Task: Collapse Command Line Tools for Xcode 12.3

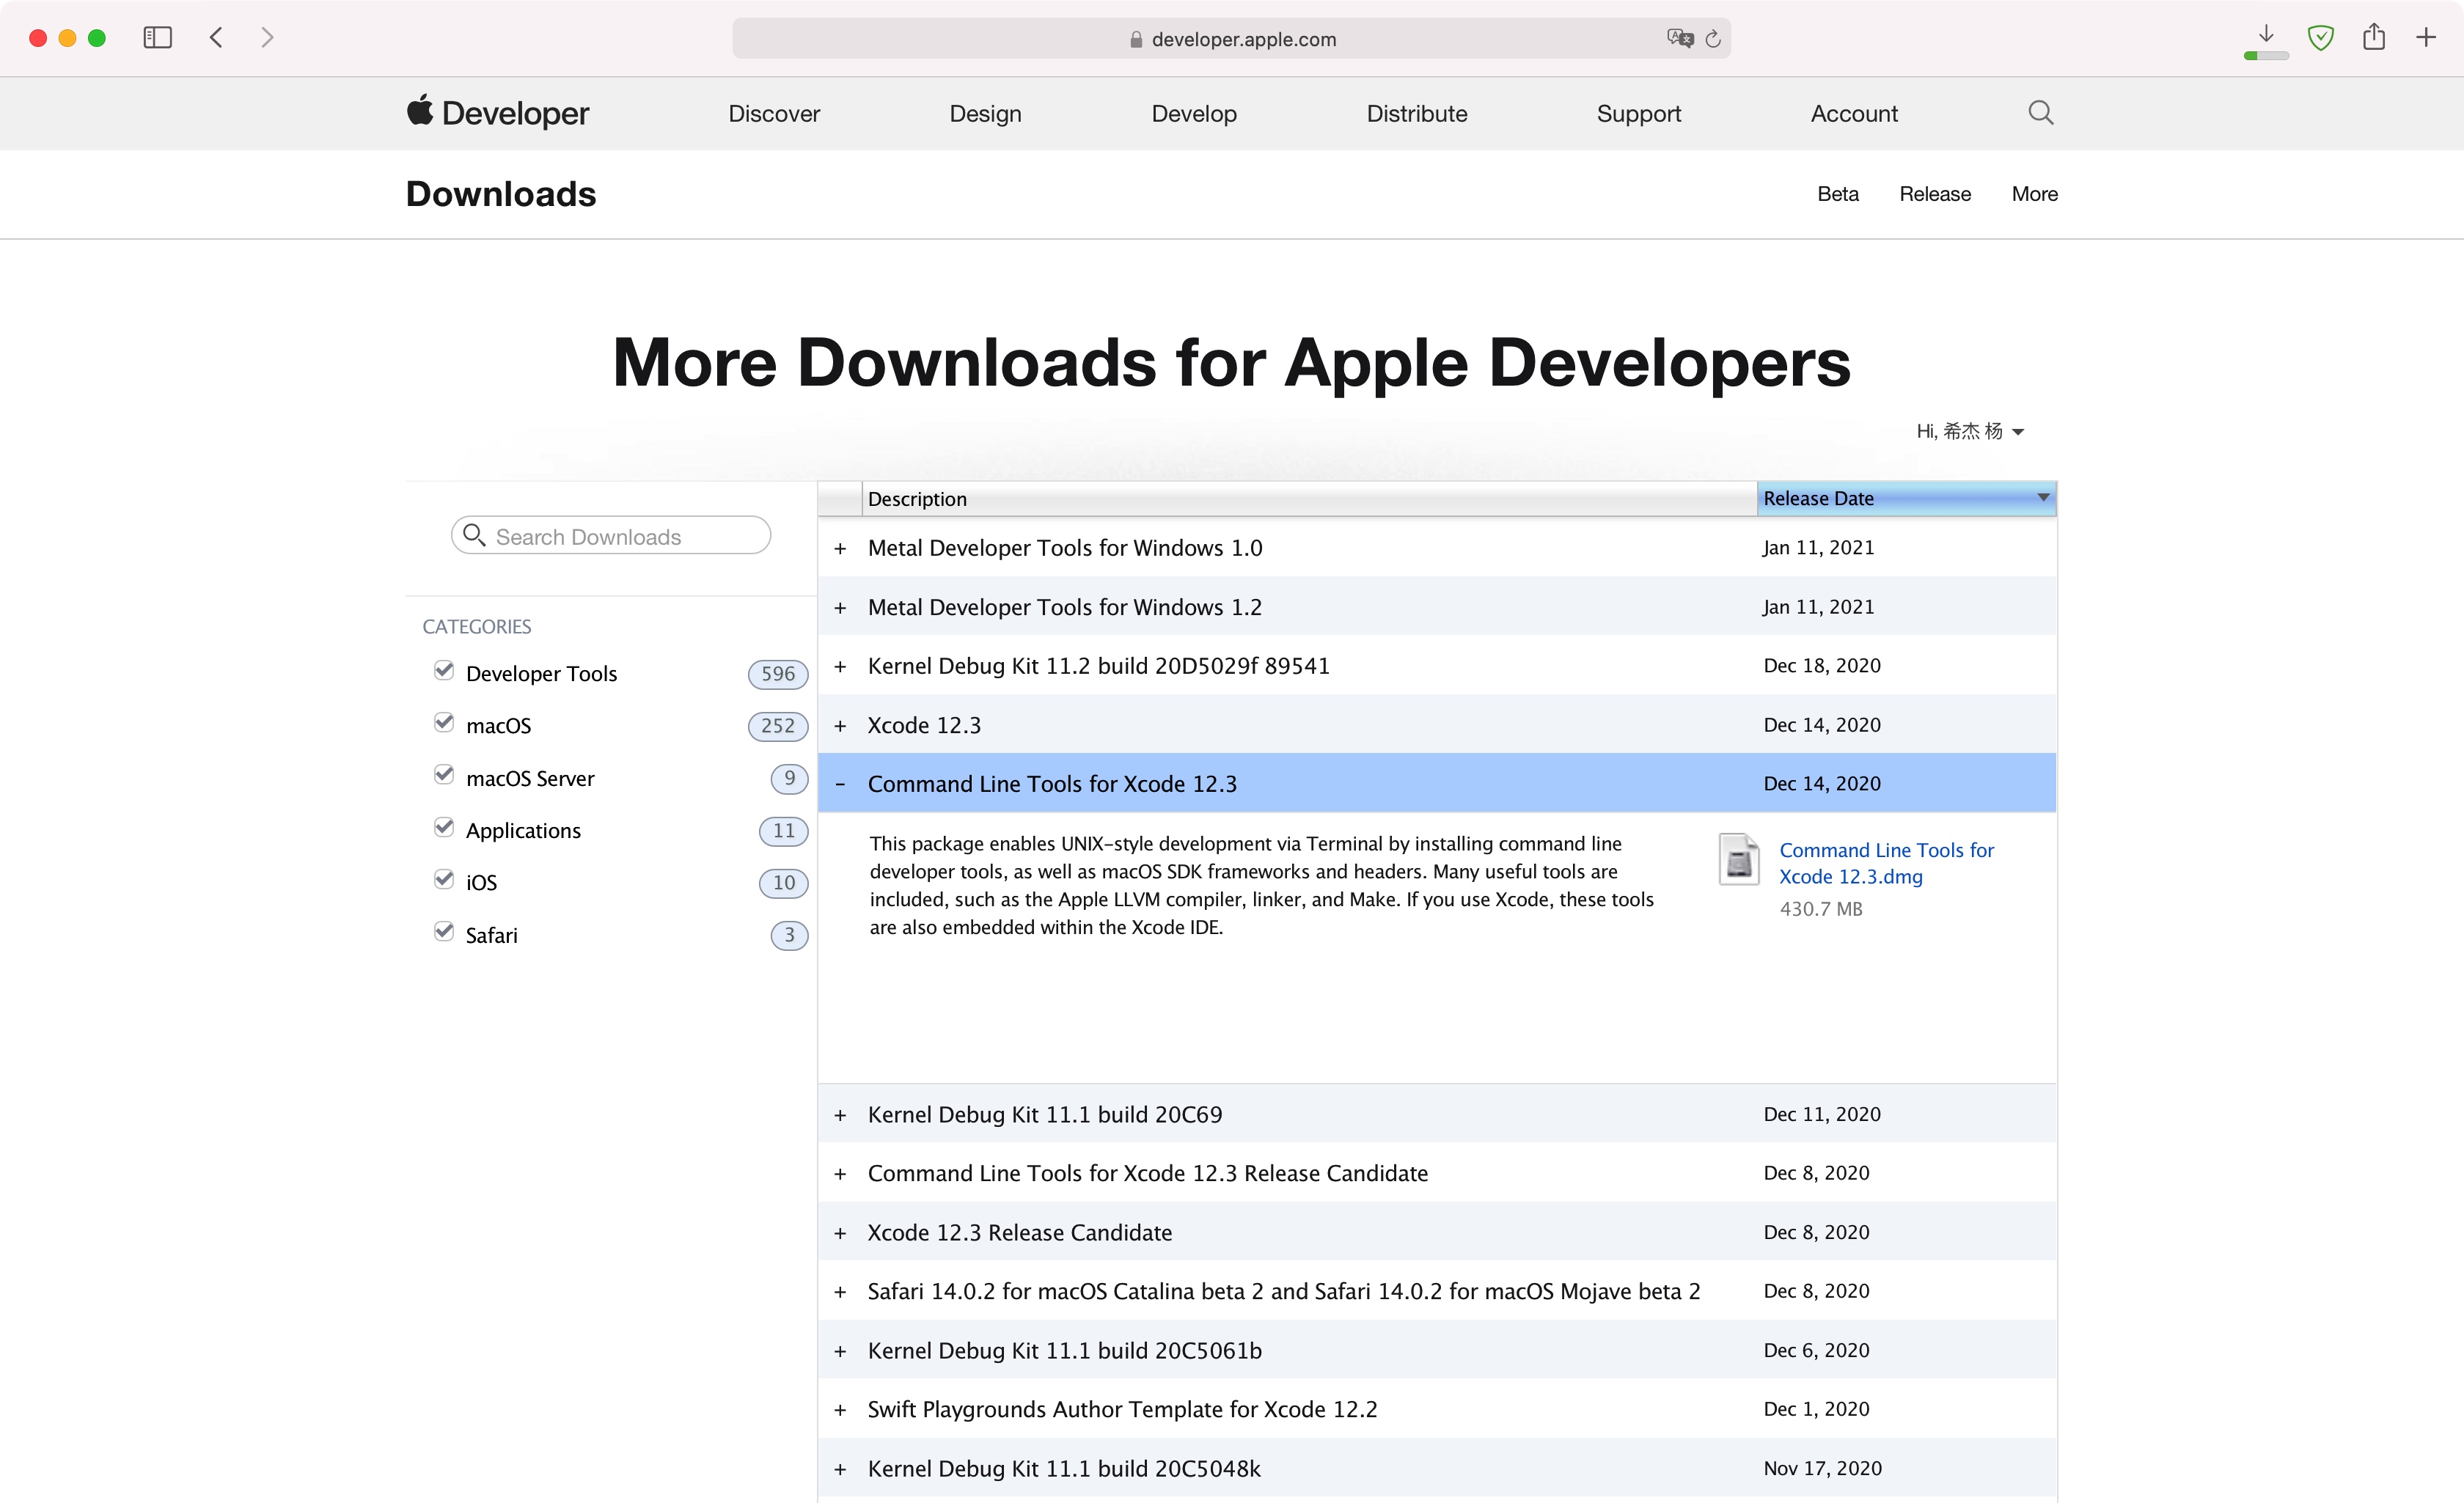Action: 840,784
